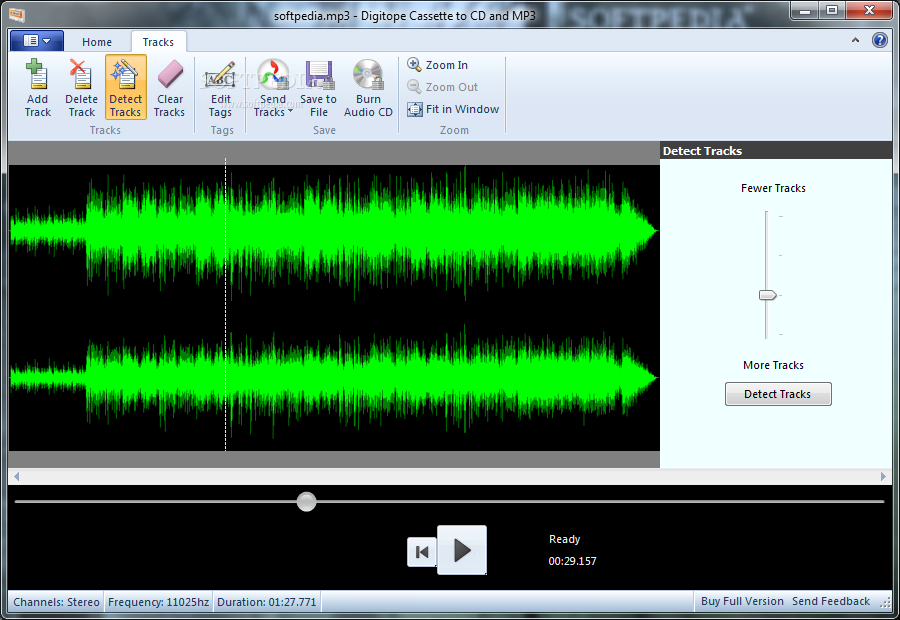Image resolution: width=900 pixels, height=620 pixels.
Task: Click the app icon in the title bar
Action: 17,14
